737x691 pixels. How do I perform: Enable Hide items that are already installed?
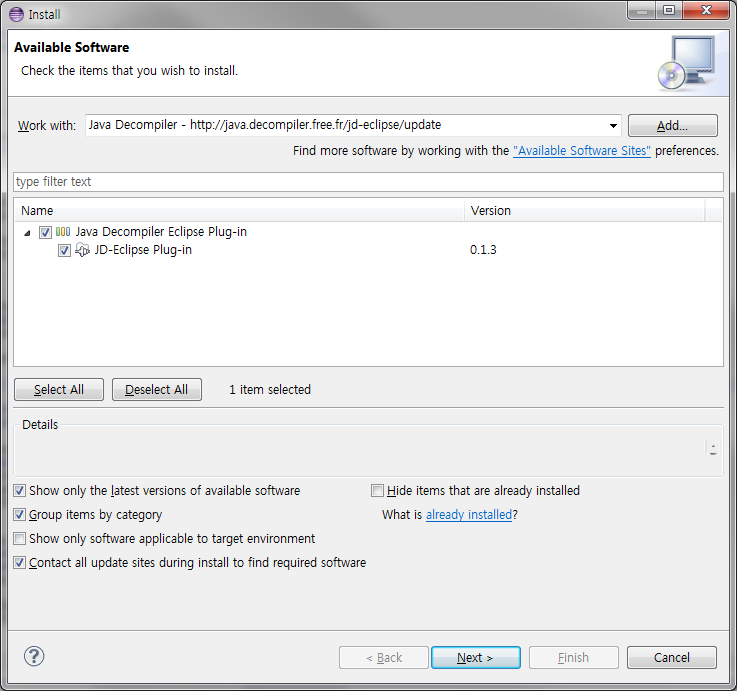pyautogui.click(x=377, y=491)
